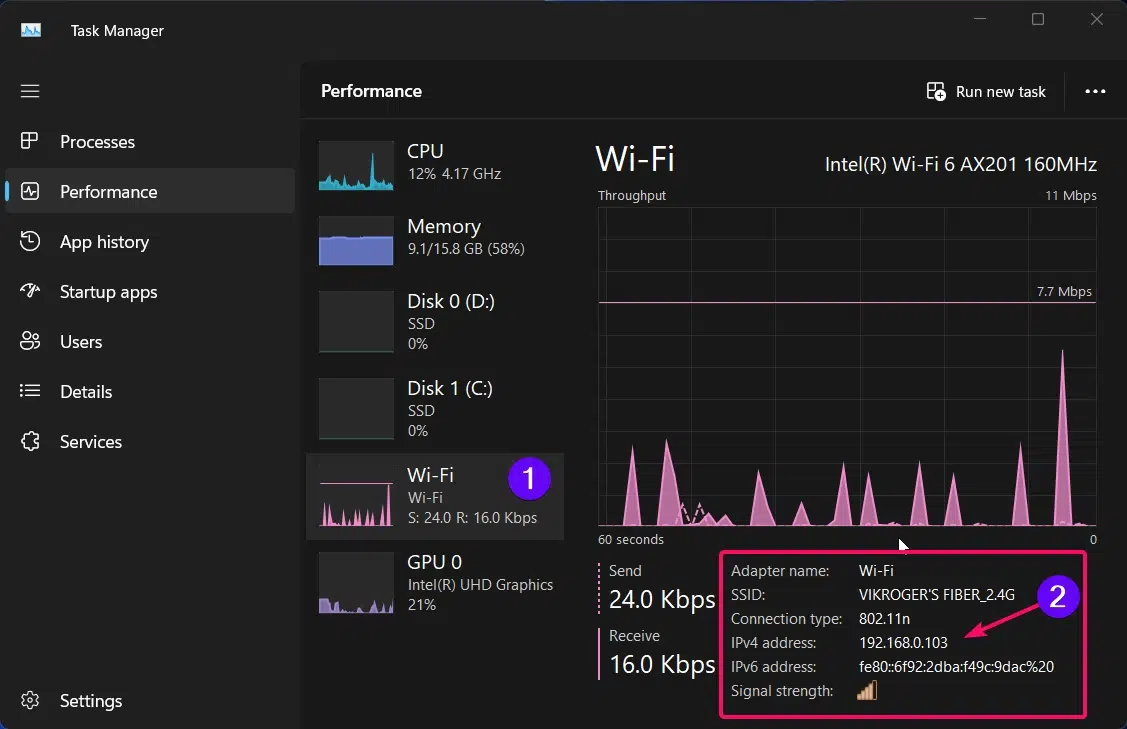Click the Throughput label above graph
This screenshot has height=729, width=1127.
point(632,196)
